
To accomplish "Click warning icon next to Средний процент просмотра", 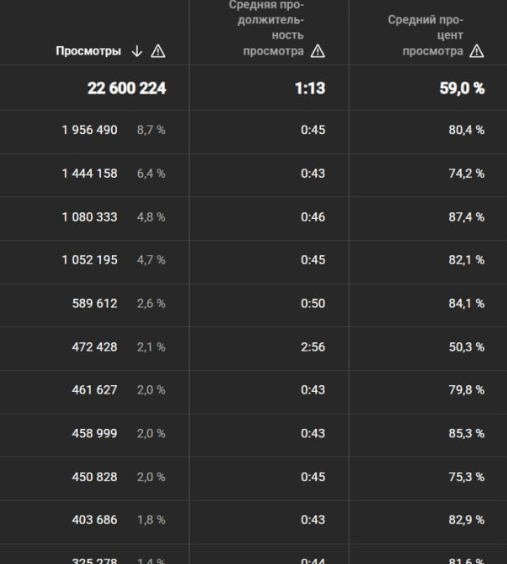I will coord(477,51).
